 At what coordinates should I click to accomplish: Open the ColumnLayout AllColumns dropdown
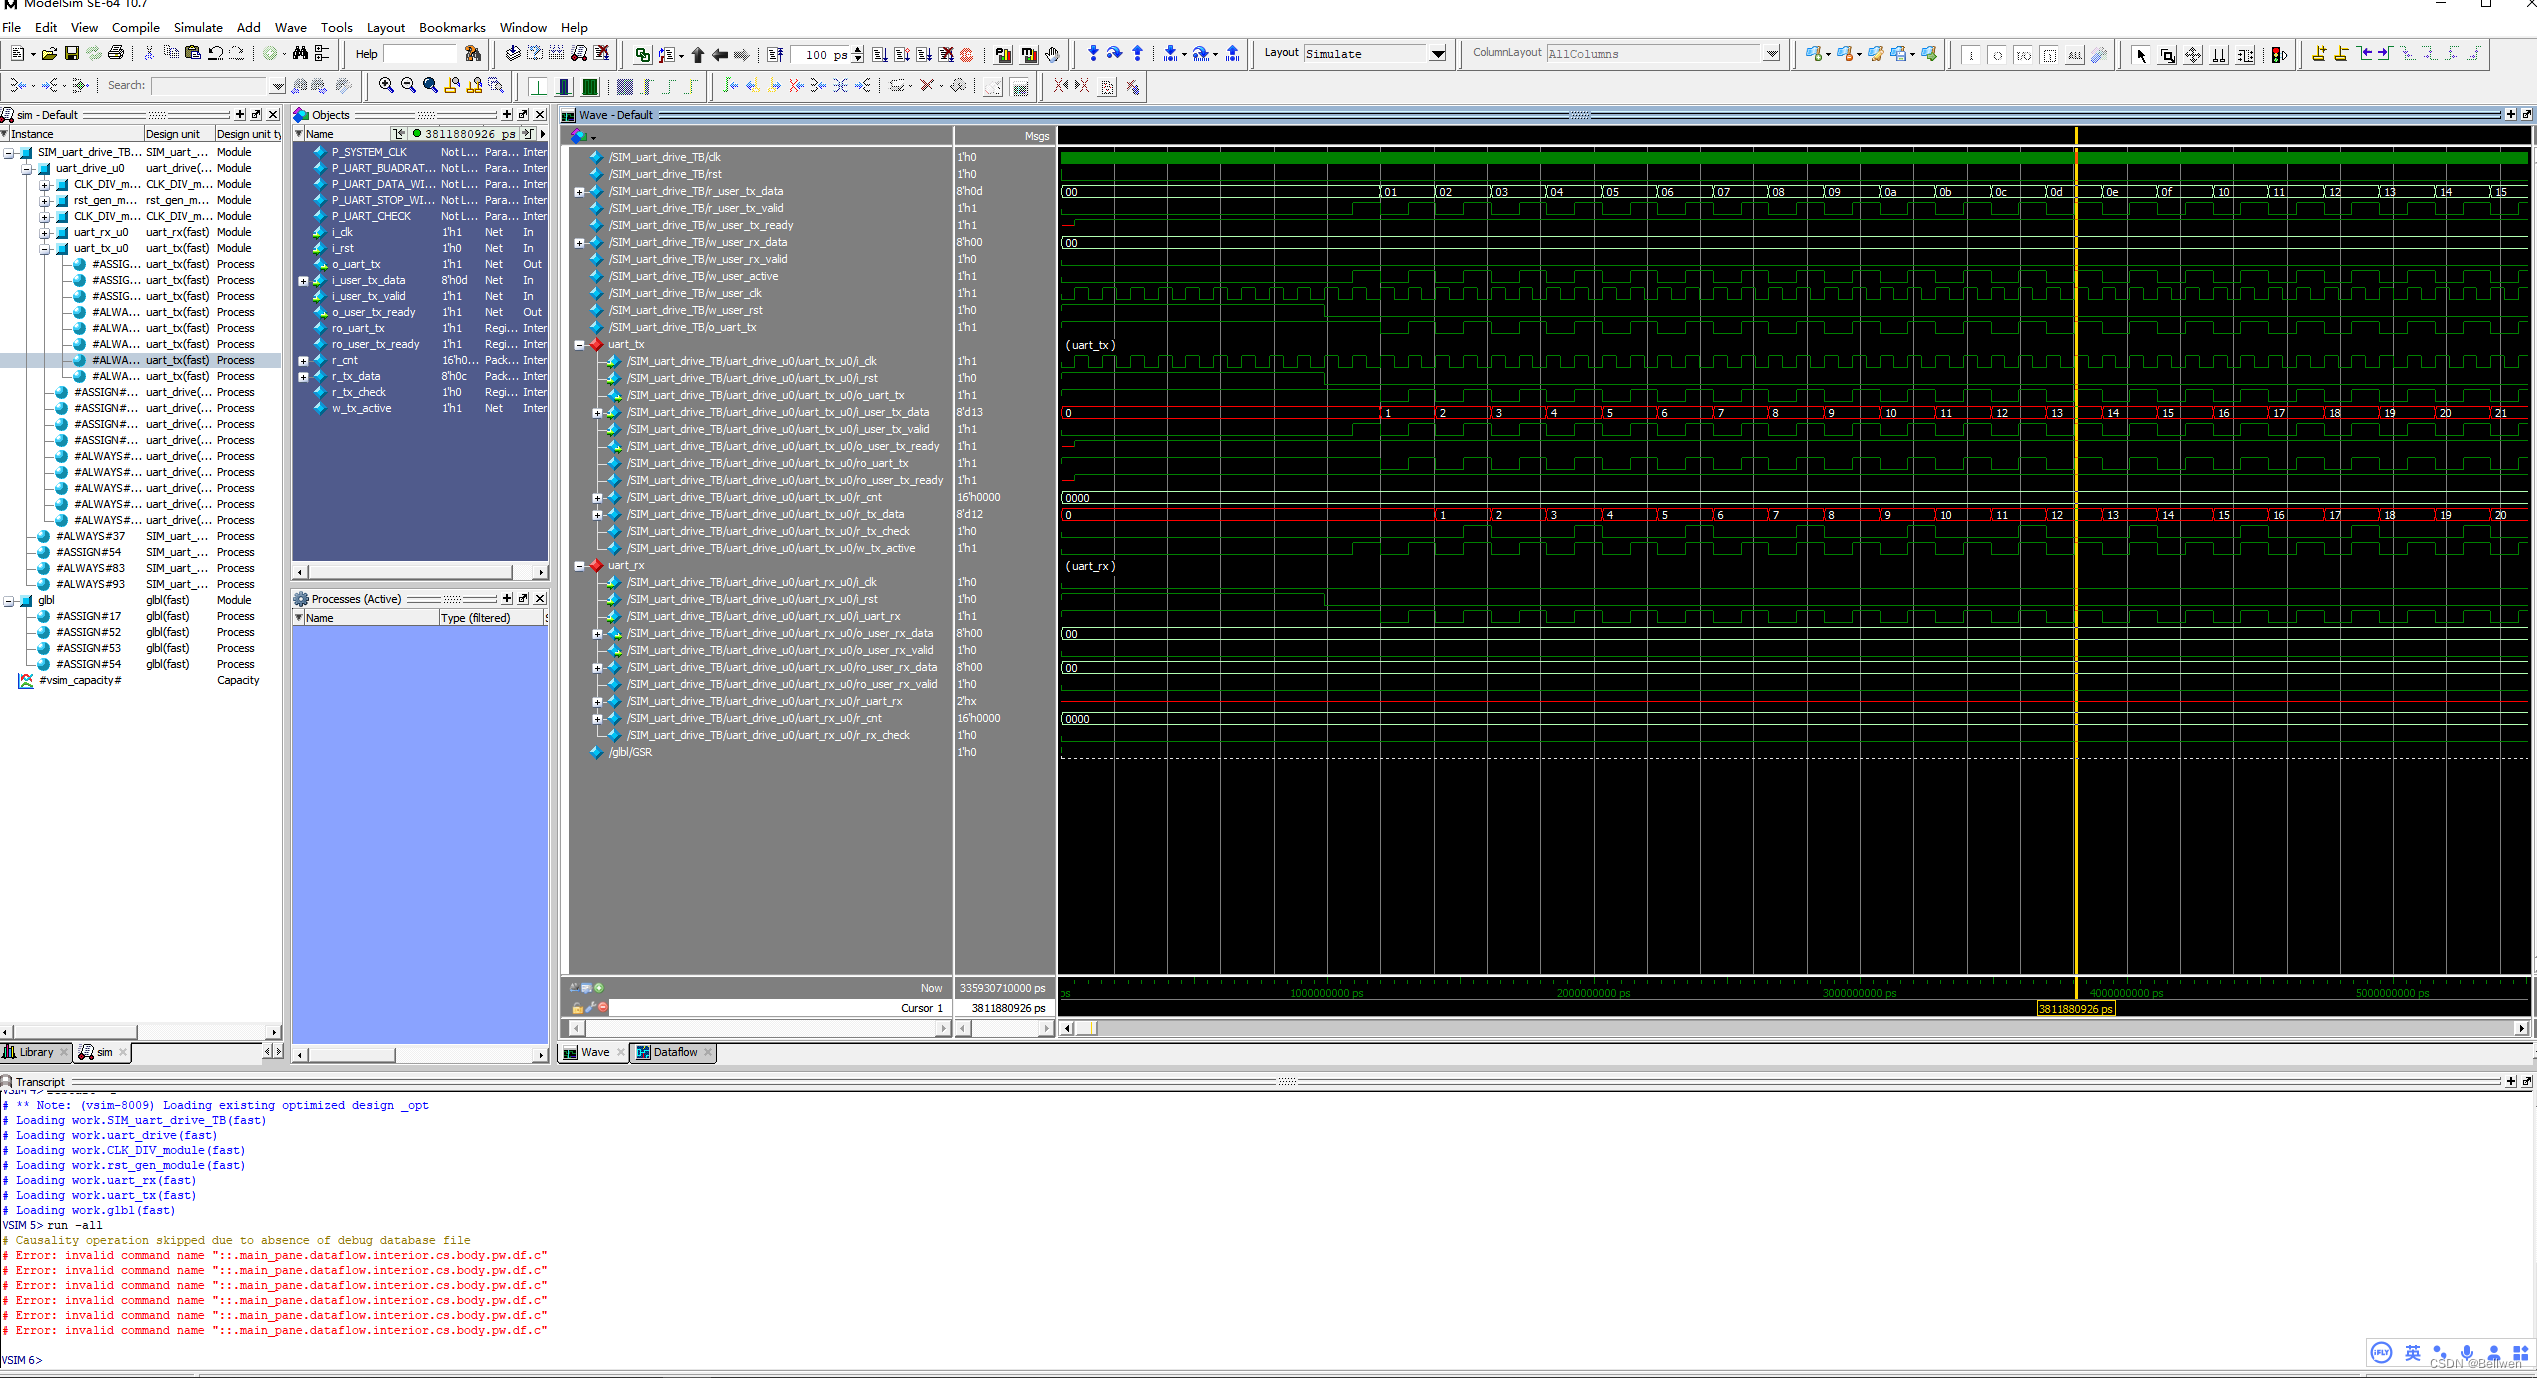(1770, 53)
